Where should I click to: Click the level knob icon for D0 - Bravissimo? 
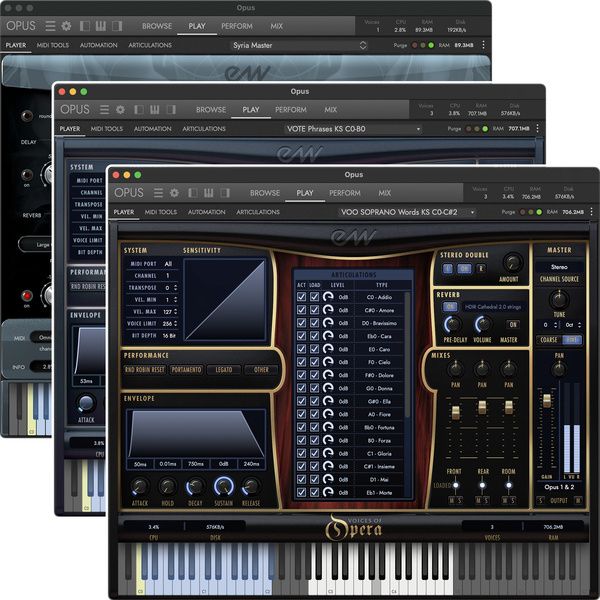(x=328, y=323)
